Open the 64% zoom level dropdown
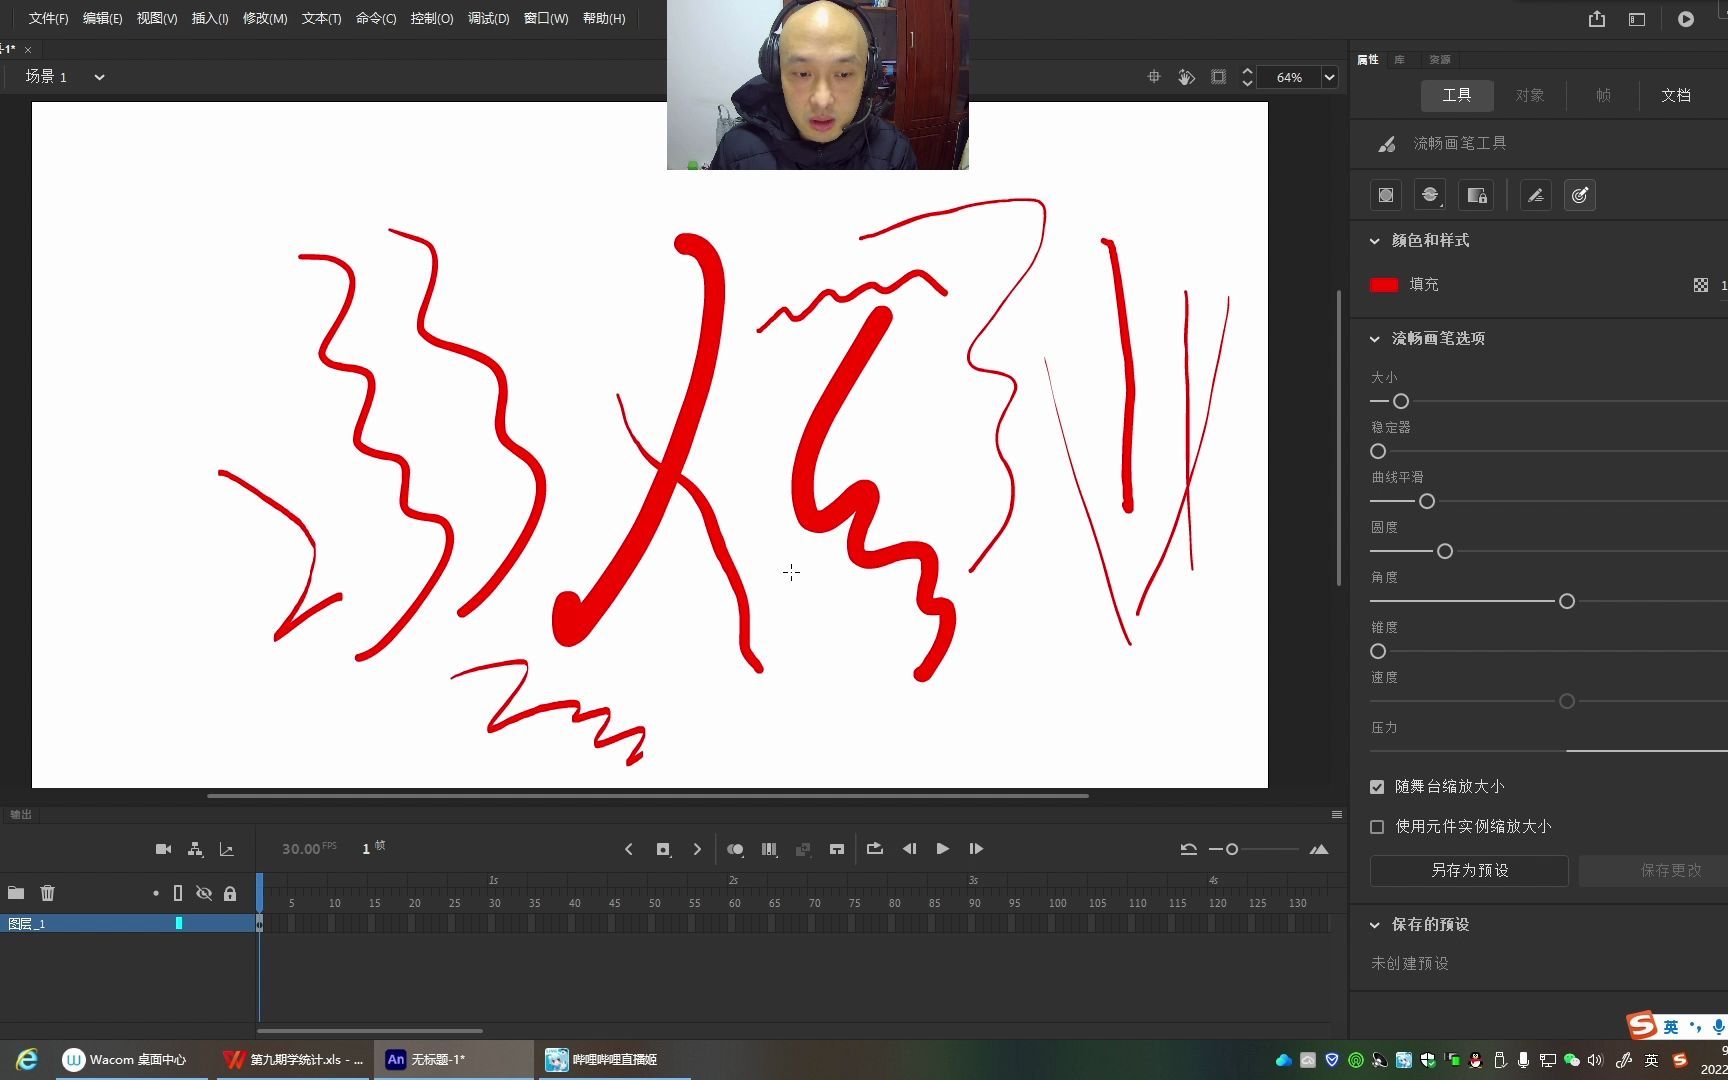 click(1329, 77)
